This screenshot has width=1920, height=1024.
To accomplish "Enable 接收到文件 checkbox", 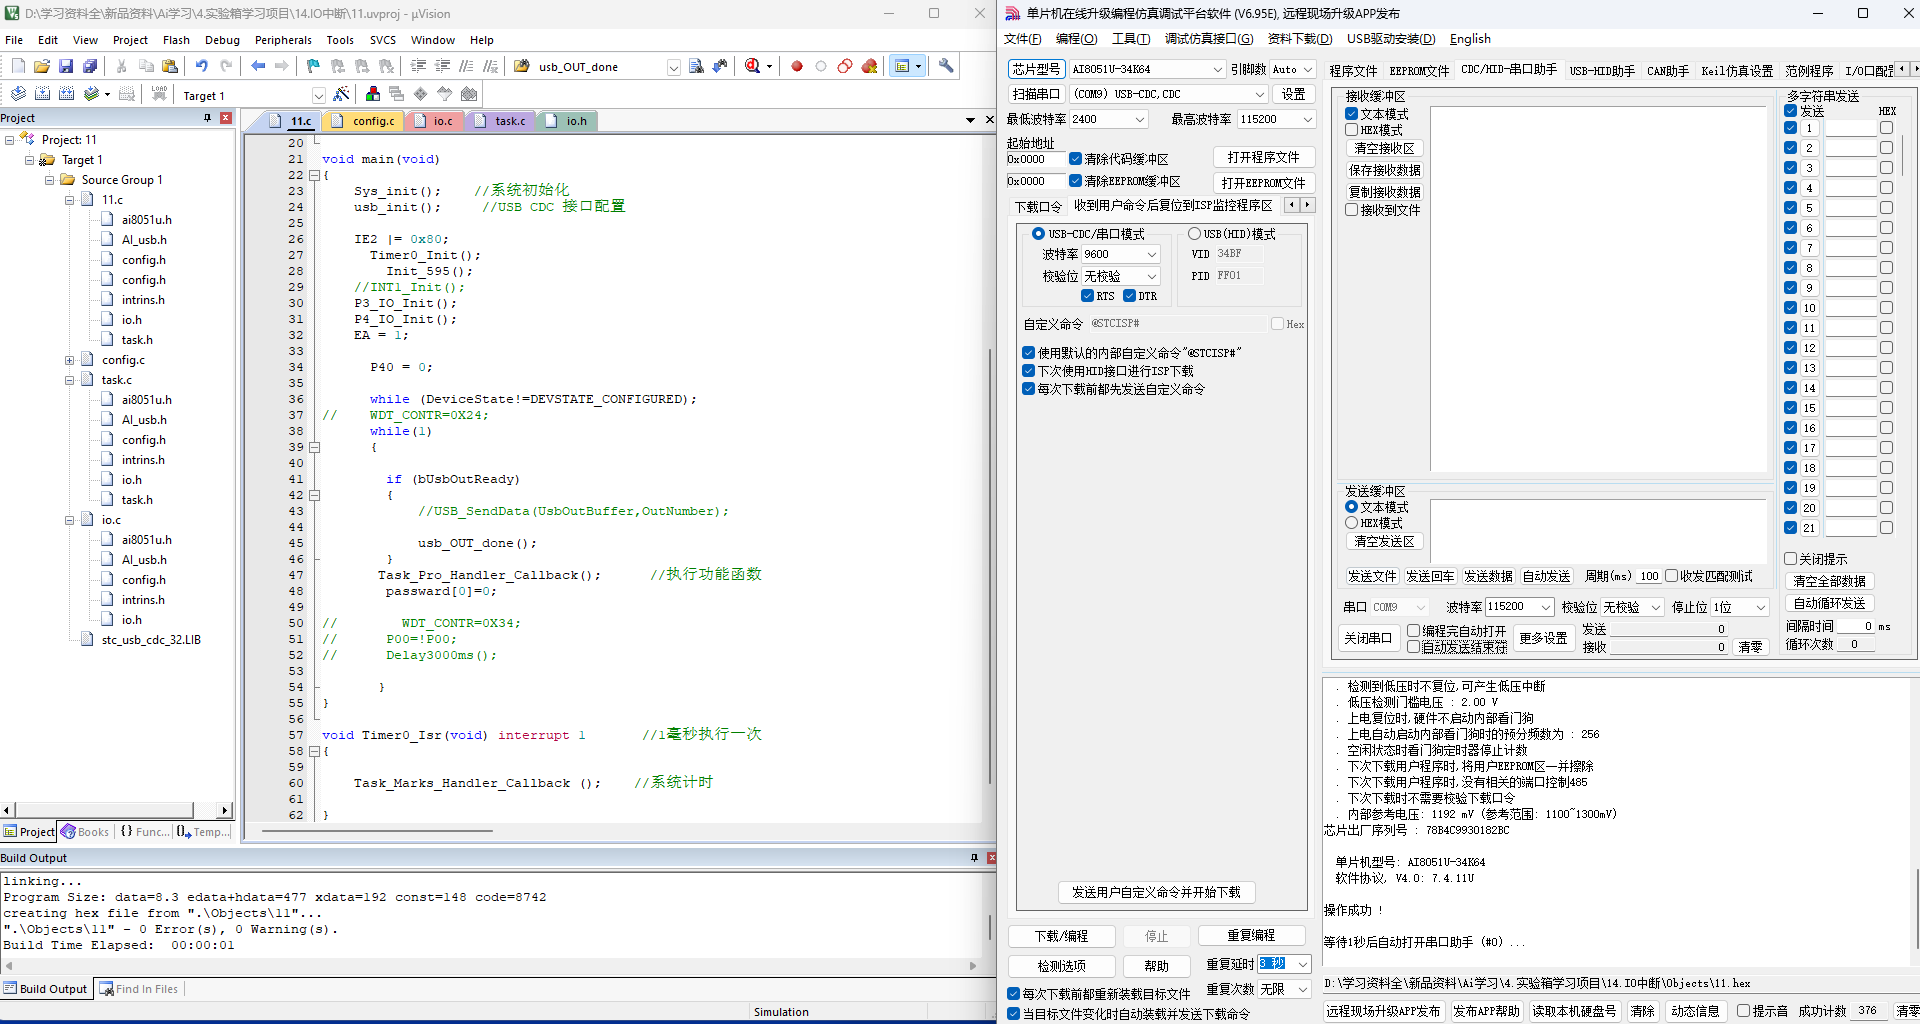I will [1351, 210].
